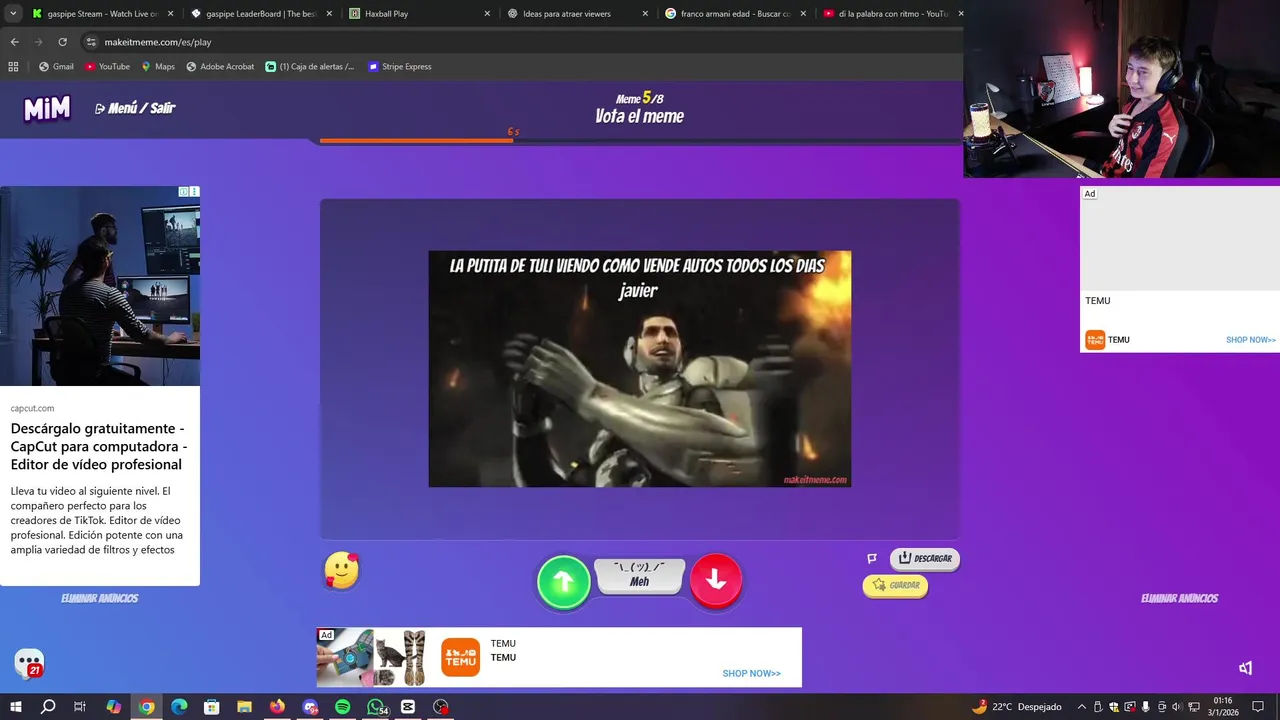
Task: Open Microsoft Store from the taskbar
Action: (x=211, y=707)
